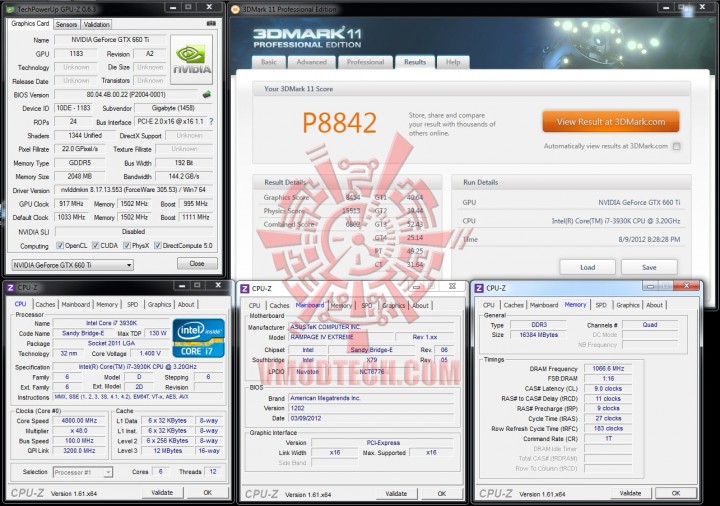Open Caches tab in middle CPU-Z window

pyautogui.click(x=279, y=305)
